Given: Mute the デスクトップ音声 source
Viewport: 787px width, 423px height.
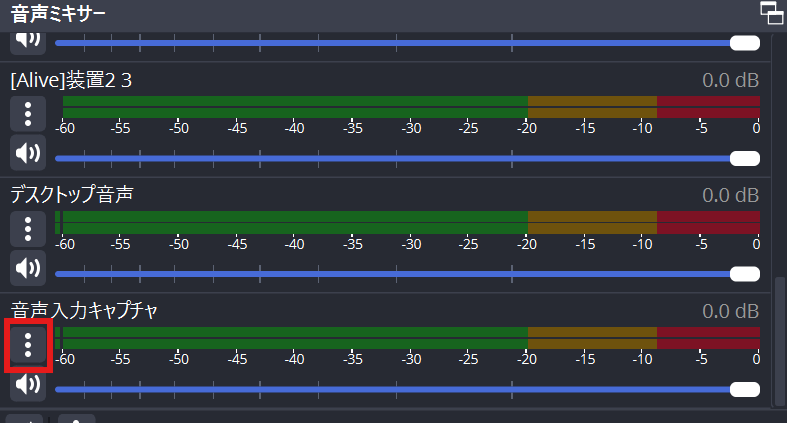Looking at the screenshot, I should (x=28, y=268).
